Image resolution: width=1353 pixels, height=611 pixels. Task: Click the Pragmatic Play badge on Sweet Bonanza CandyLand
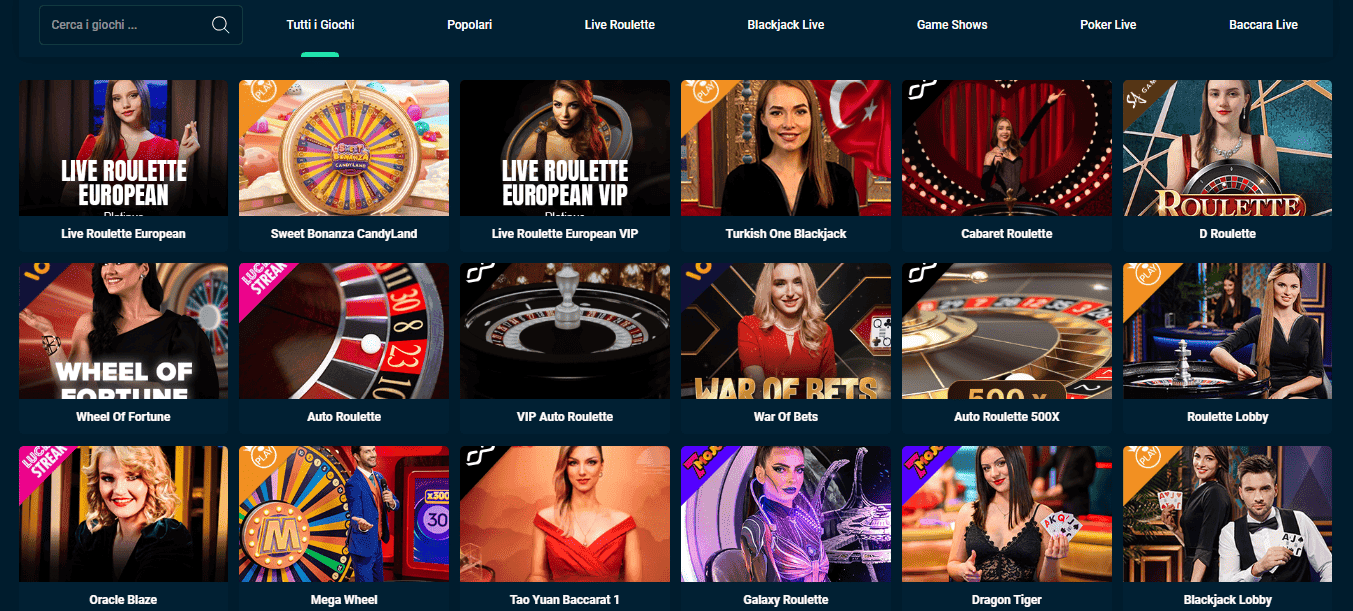[254, 94]
